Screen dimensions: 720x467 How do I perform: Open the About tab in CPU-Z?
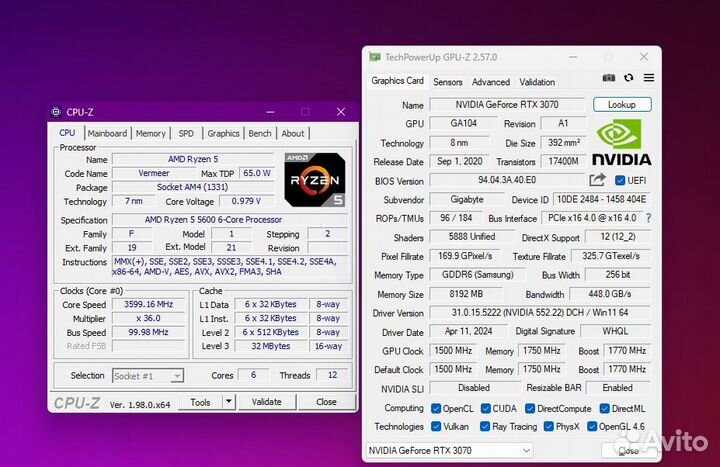293,133
